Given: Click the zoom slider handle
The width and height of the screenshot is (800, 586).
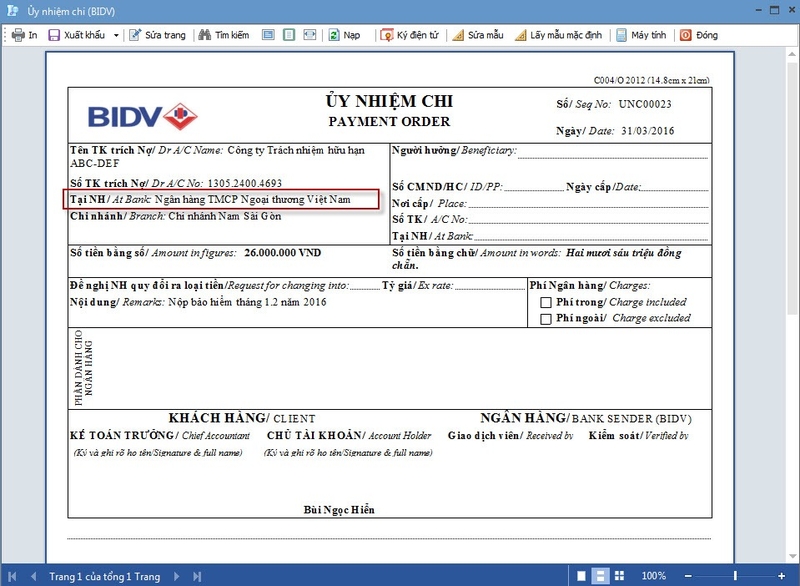Looking at the screenshot, I should 735,576.
